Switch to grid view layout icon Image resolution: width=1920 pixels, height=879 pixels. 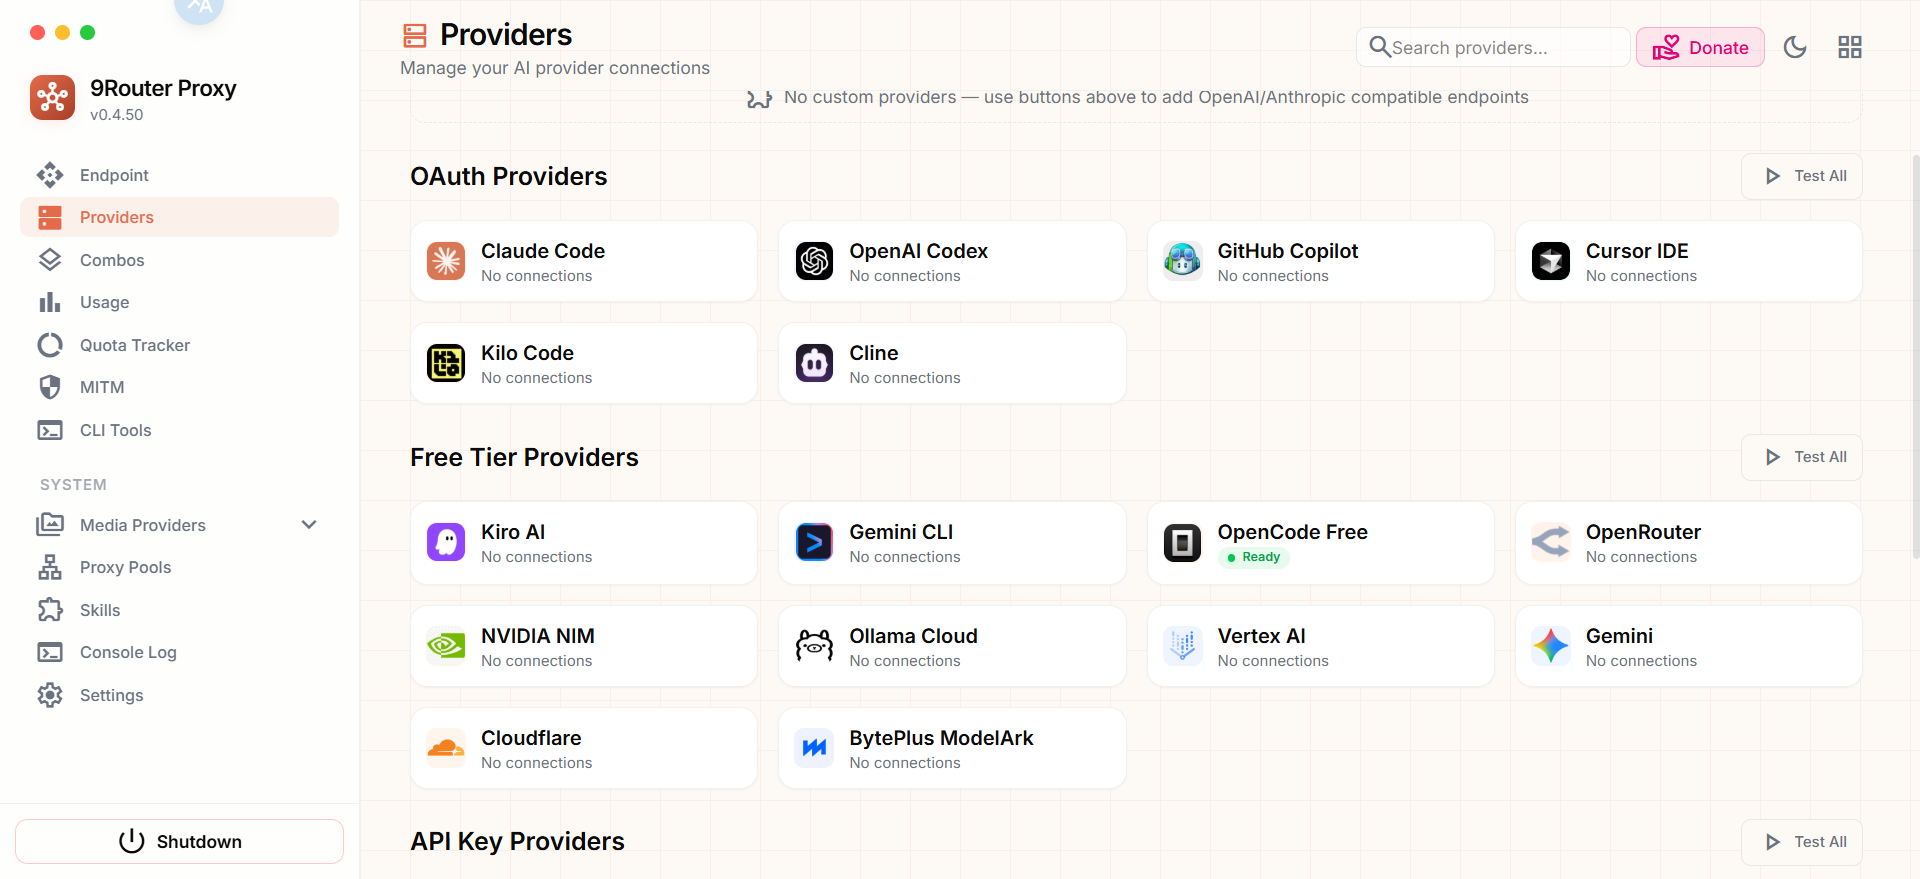coord(1850,47)
